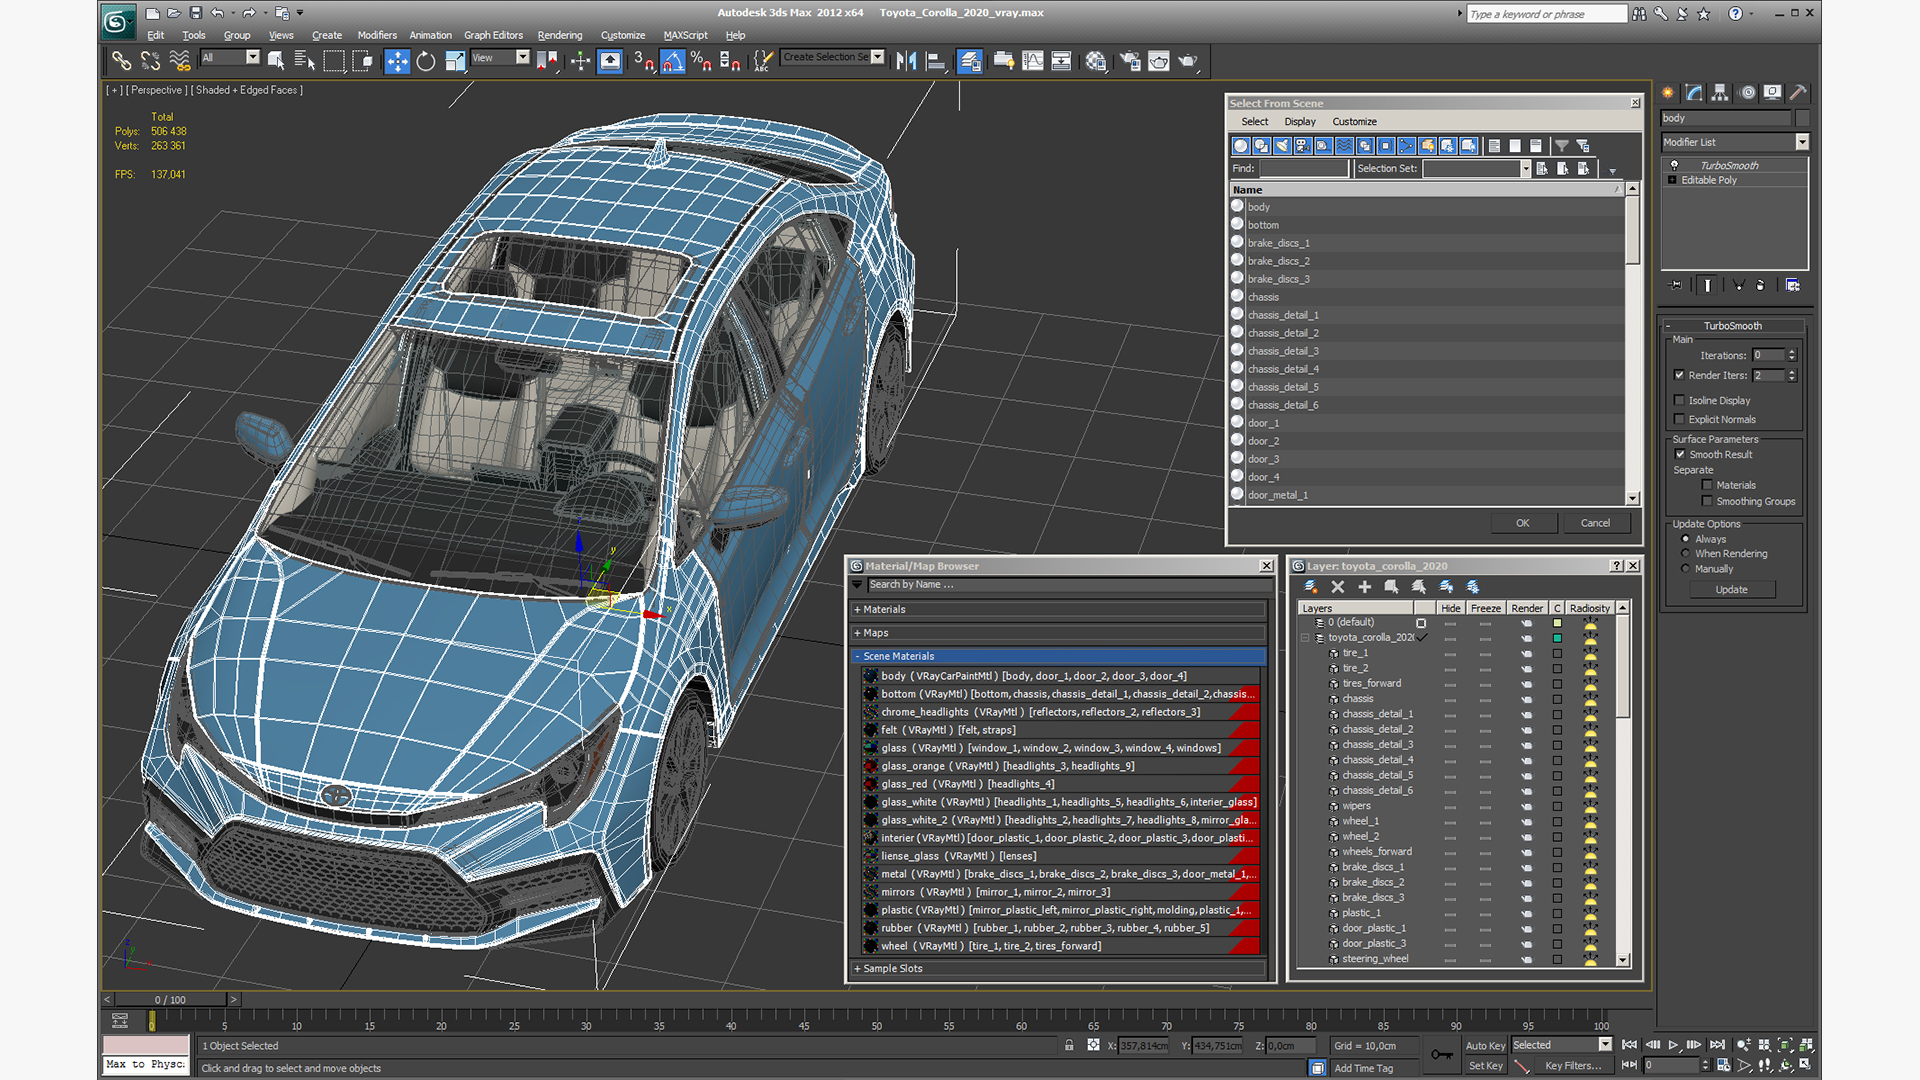Select the Always update radio option
This screenshot has height=1080, width=1920.
point(1686,539)
